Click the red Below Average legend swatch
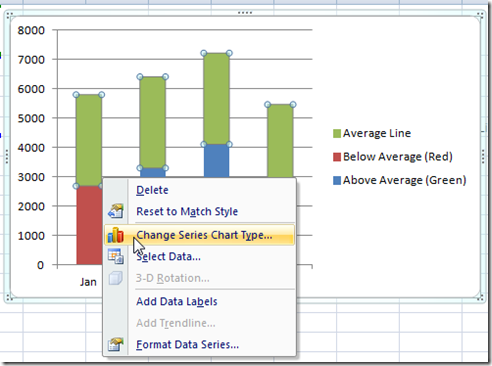This screenshot has height=366, width=492. point(337,157)
